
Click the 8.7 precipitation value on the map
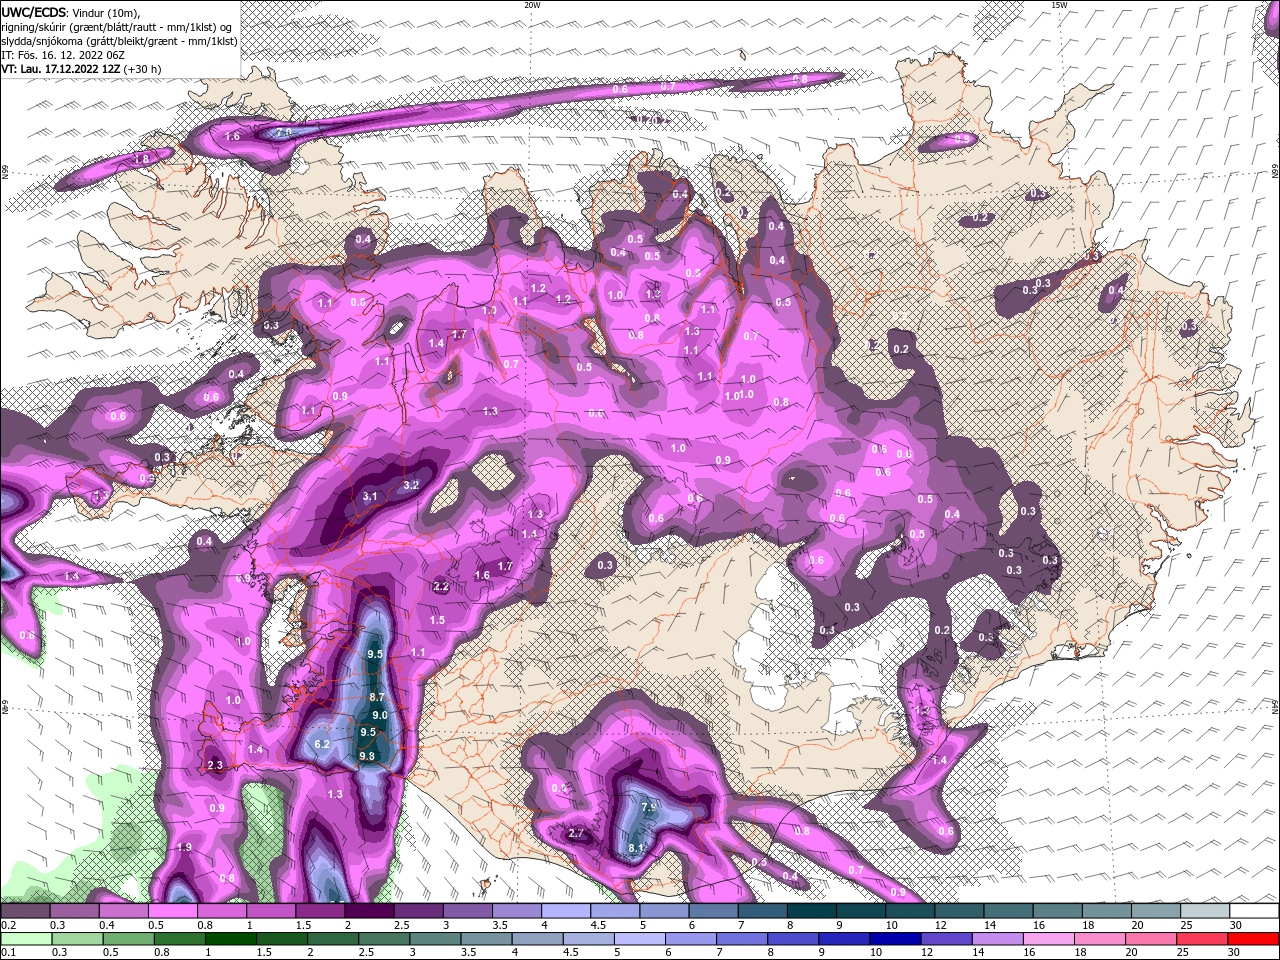click(377, 696)
